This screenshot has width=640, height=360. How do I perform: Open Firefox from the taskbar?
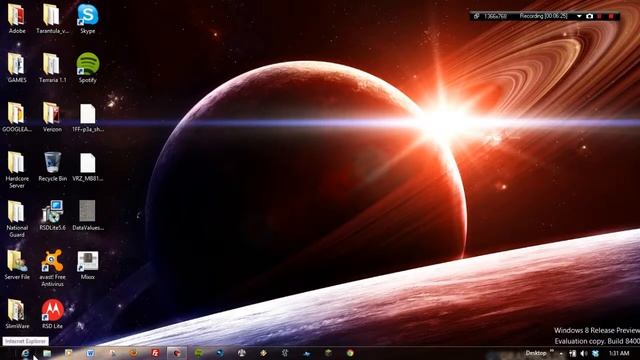(133, 353)
